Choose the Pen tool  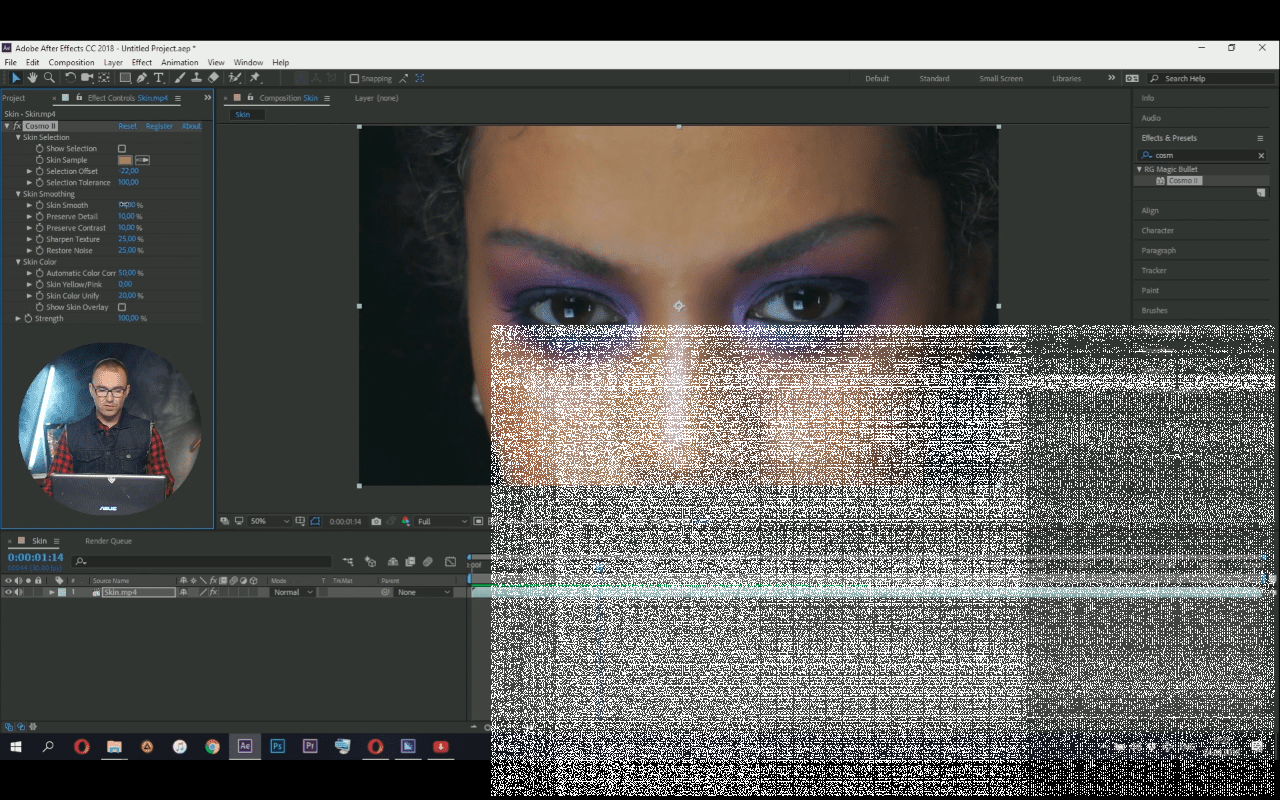point(142,78)
